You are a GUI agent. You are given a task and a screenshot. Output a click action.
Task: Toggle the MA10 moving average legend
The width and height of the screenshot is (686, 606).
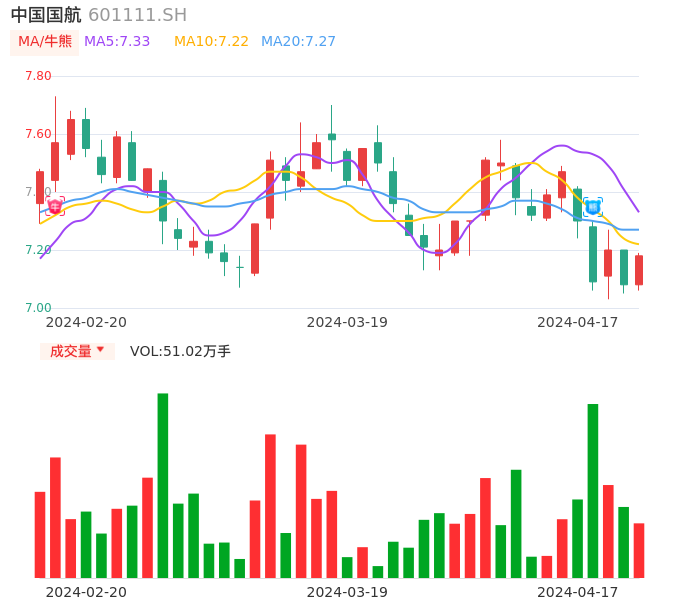(x=211, y=42)
